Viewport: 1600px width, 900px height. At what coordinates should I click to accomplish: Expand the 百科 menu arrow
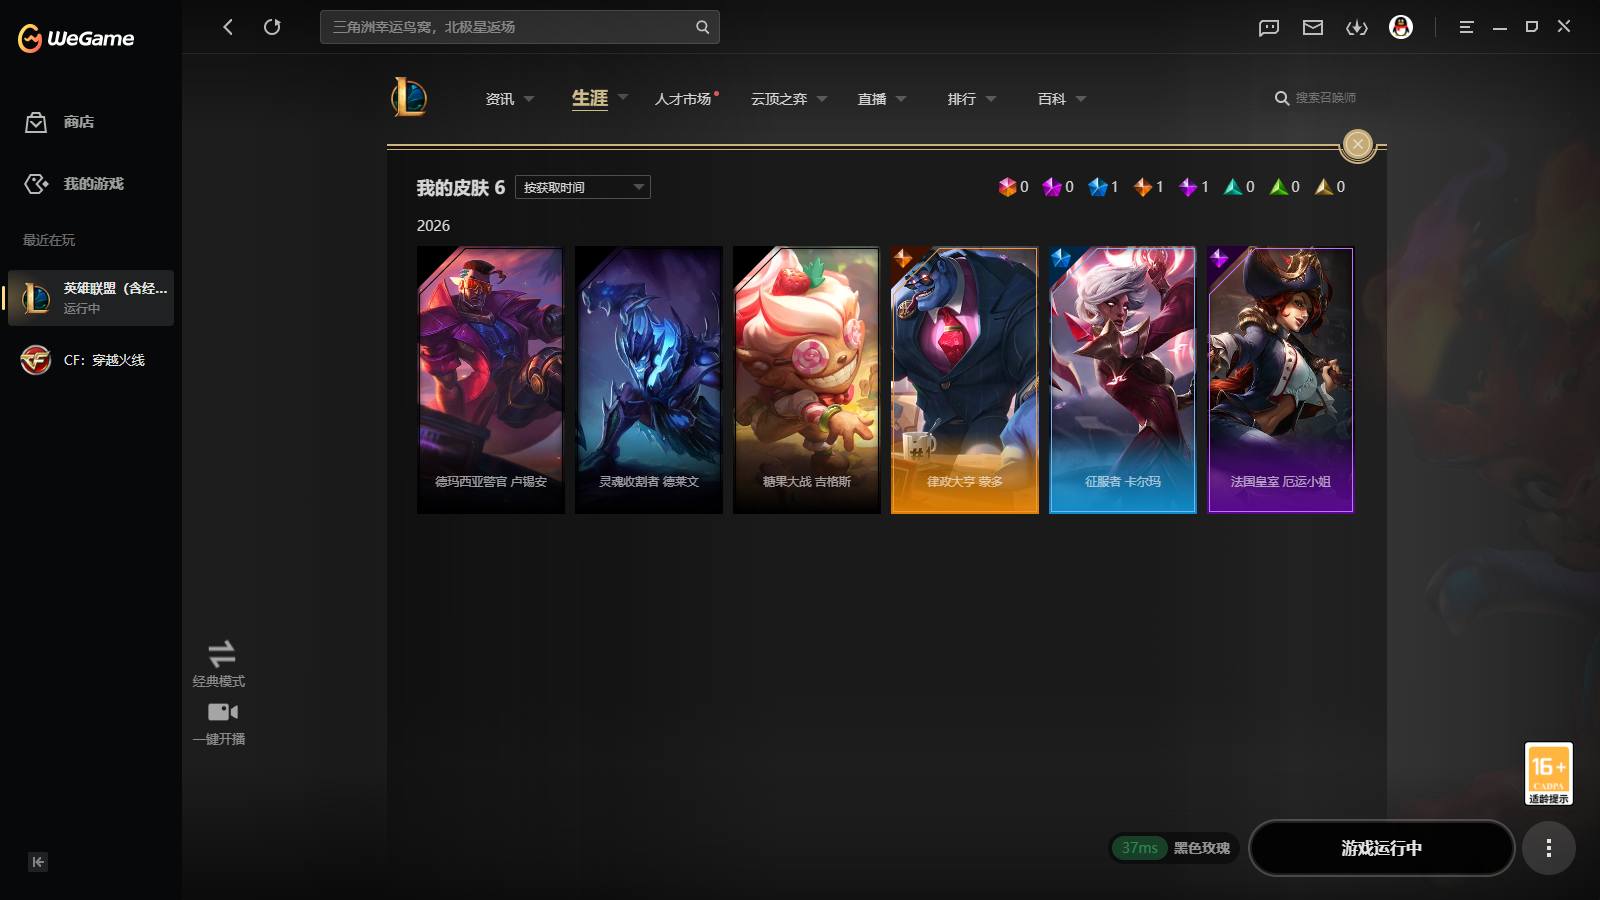tap(1081, 99)
